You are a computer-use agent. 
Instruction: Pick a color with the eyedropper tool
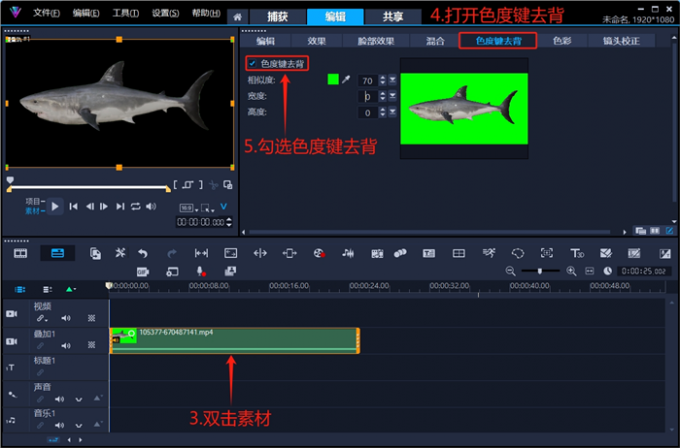click(x=346, y=80)
